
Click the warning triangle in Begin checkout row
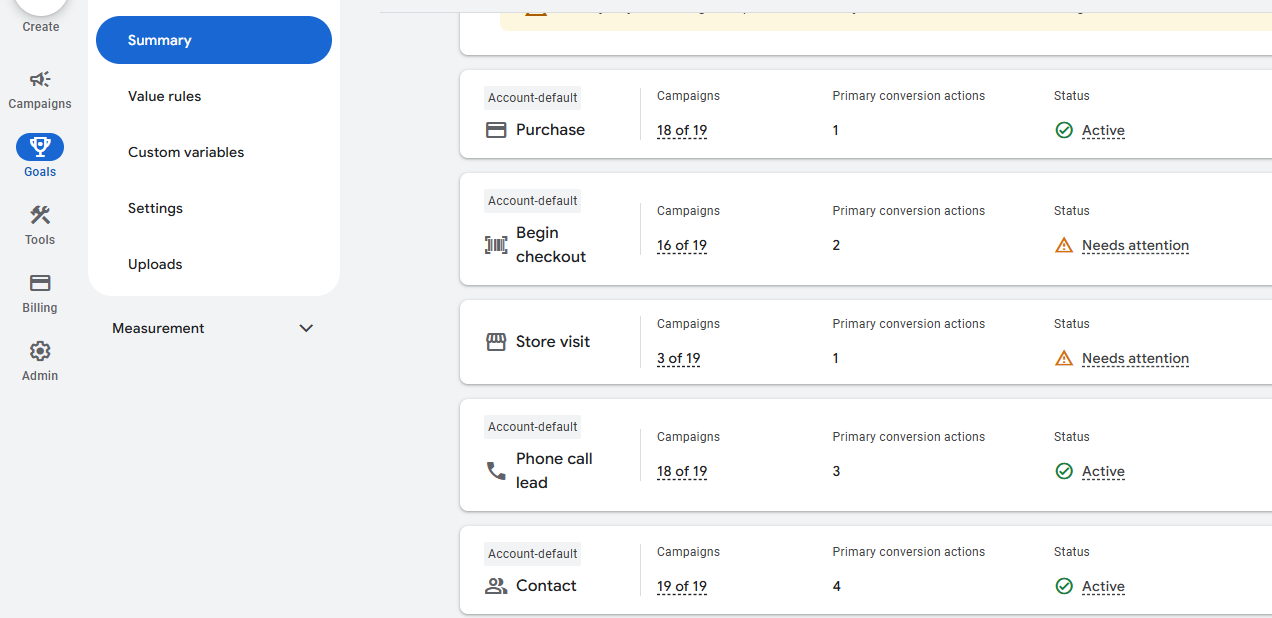pyautogui.click(x=1064, y=245)
